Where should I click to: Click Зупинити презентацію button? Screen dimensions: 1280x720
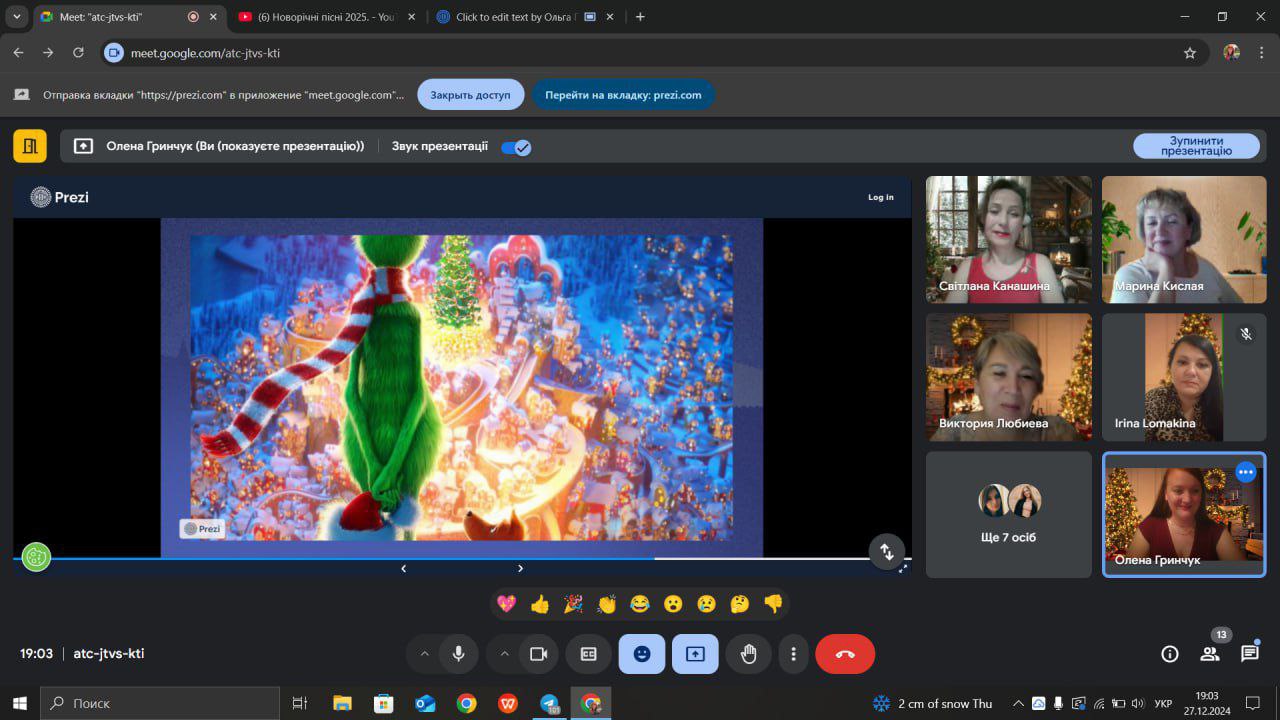tap(1196, 146)
